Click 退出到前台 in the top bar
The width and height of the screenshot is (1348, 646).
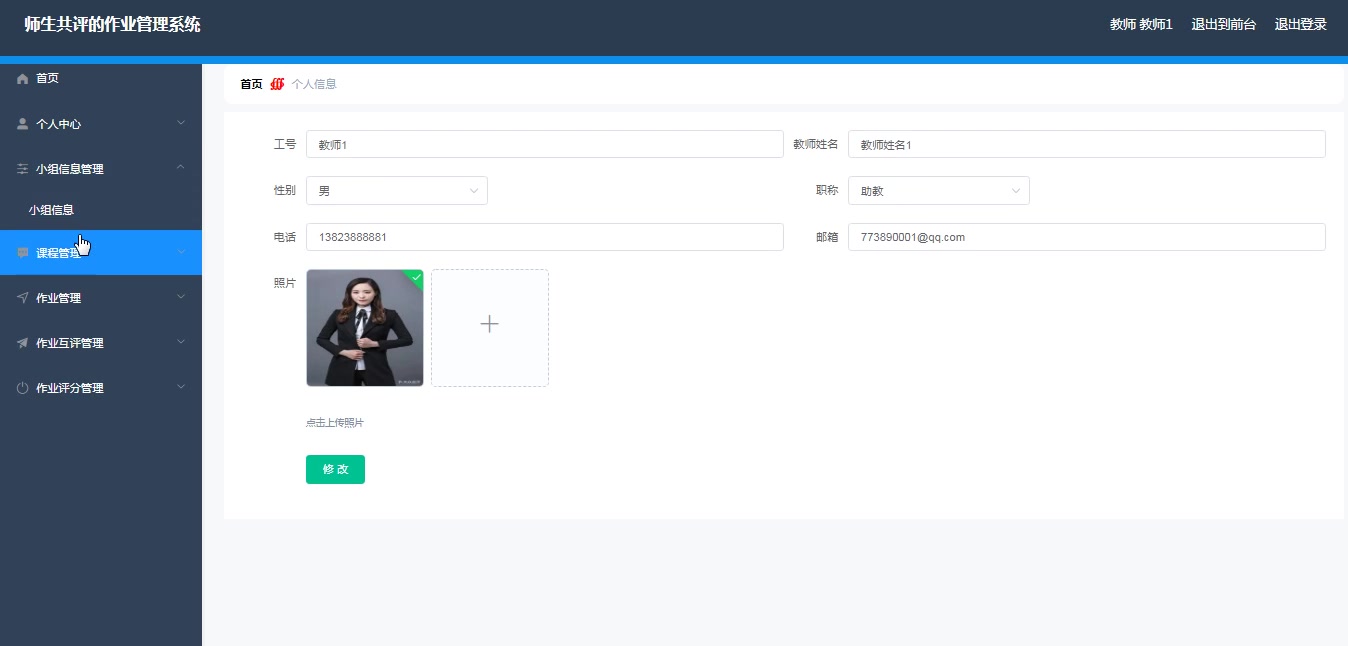(1223, 23)
